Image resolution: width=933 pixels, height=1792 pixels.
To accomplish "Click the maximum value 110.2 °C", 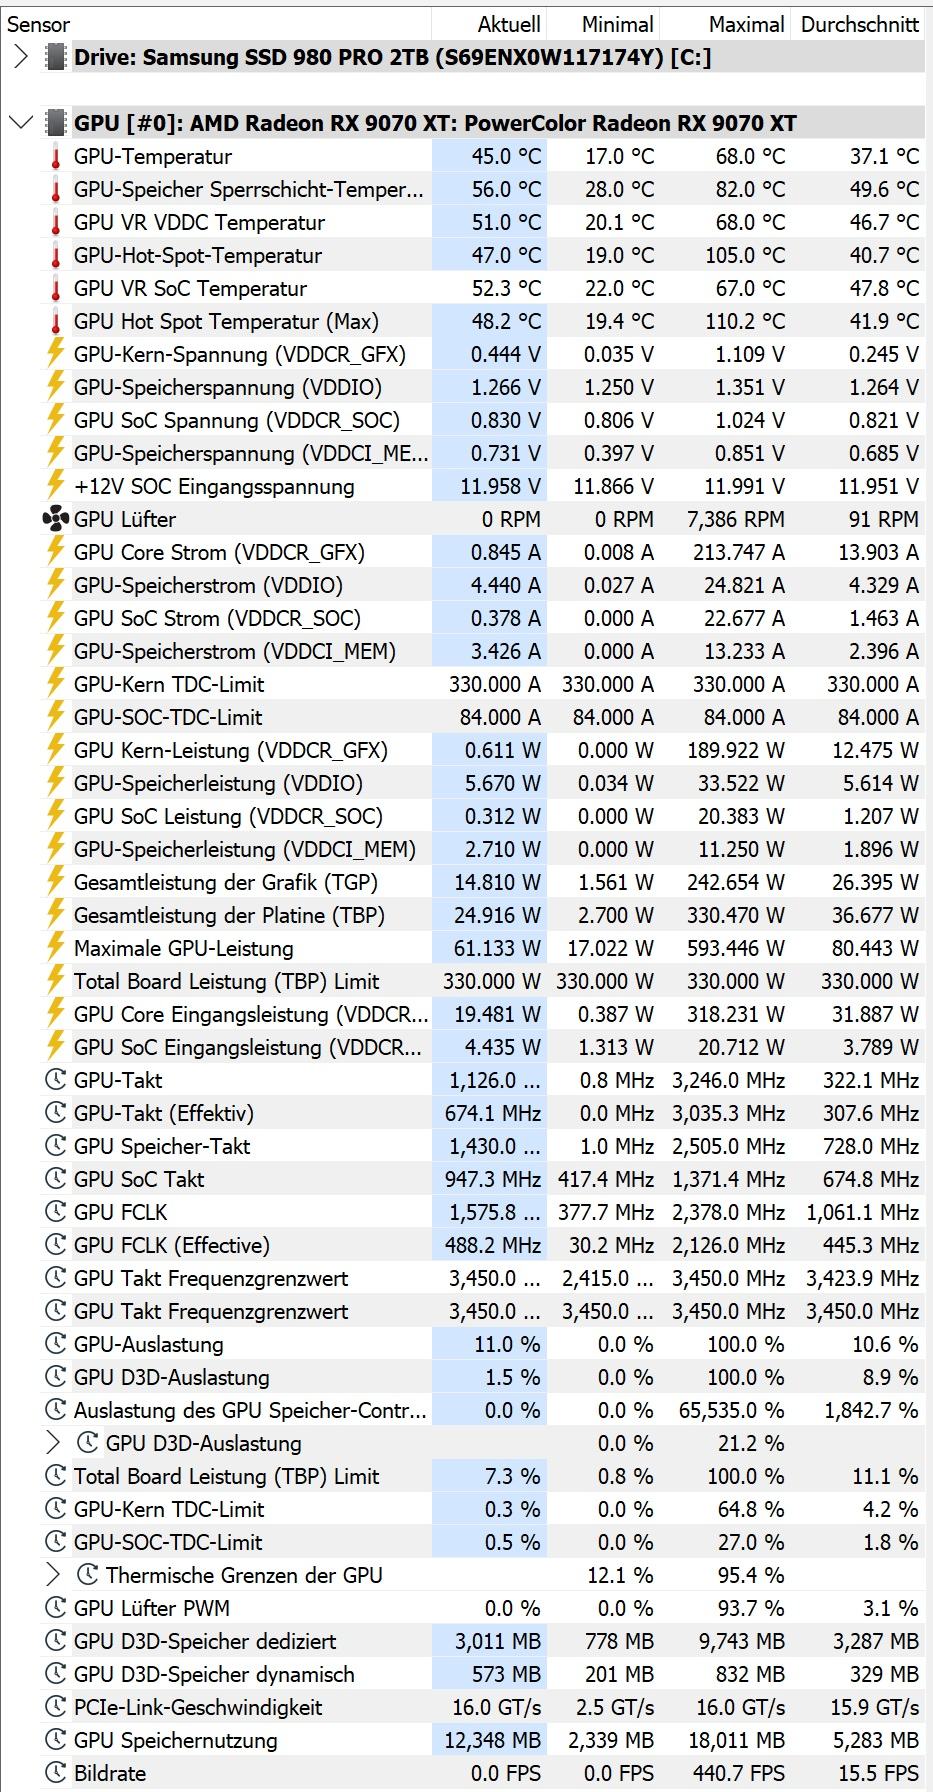I will (x=745, y=322).
